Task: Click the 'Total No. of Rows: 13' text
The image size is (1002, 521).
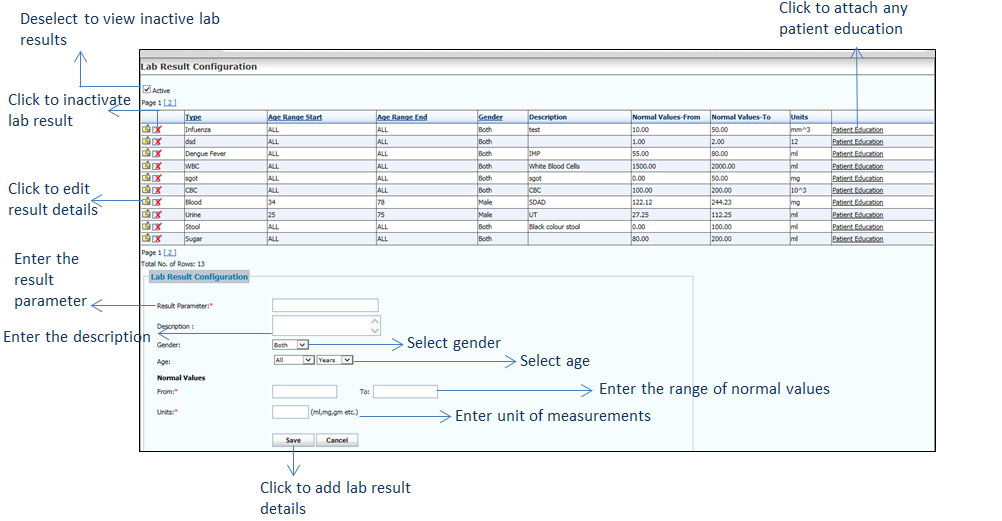Action: pyautogui.click(x=173, y=263)
